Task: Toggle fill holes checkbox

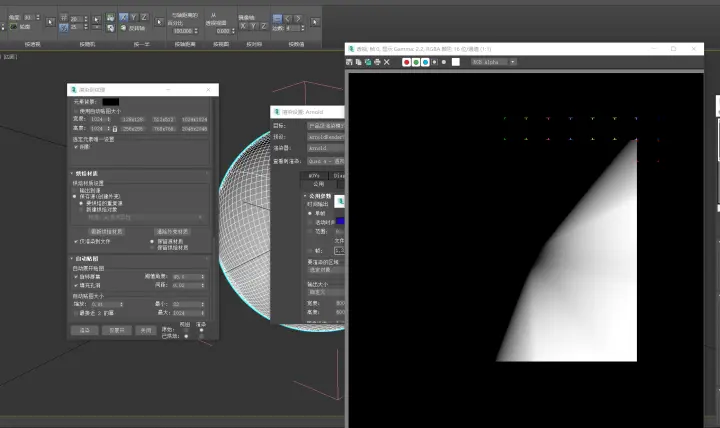Action: coord(76,286)
